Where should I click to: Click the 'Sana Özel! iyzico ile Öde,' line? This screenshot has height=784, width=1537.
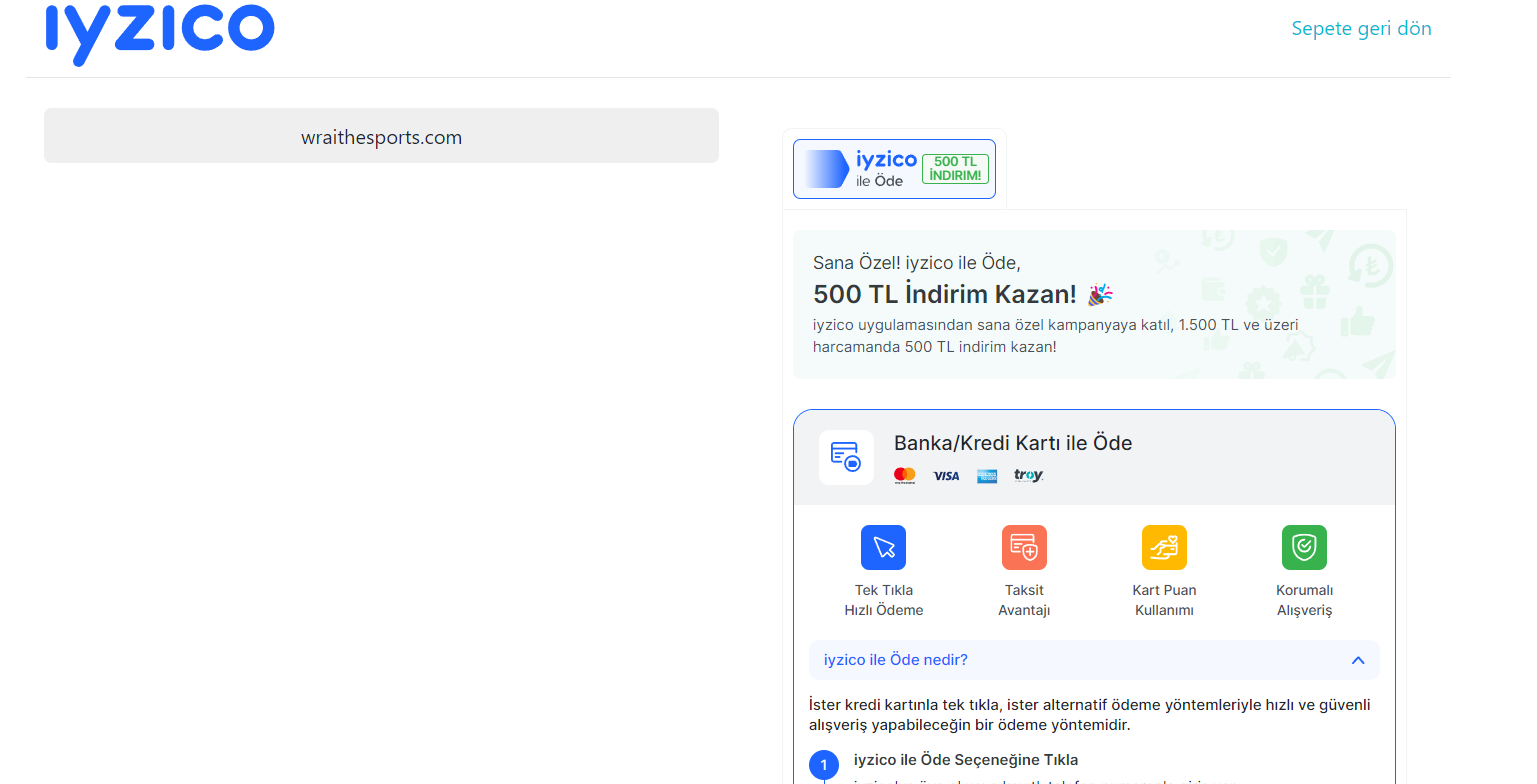click(x=917, y=263)
